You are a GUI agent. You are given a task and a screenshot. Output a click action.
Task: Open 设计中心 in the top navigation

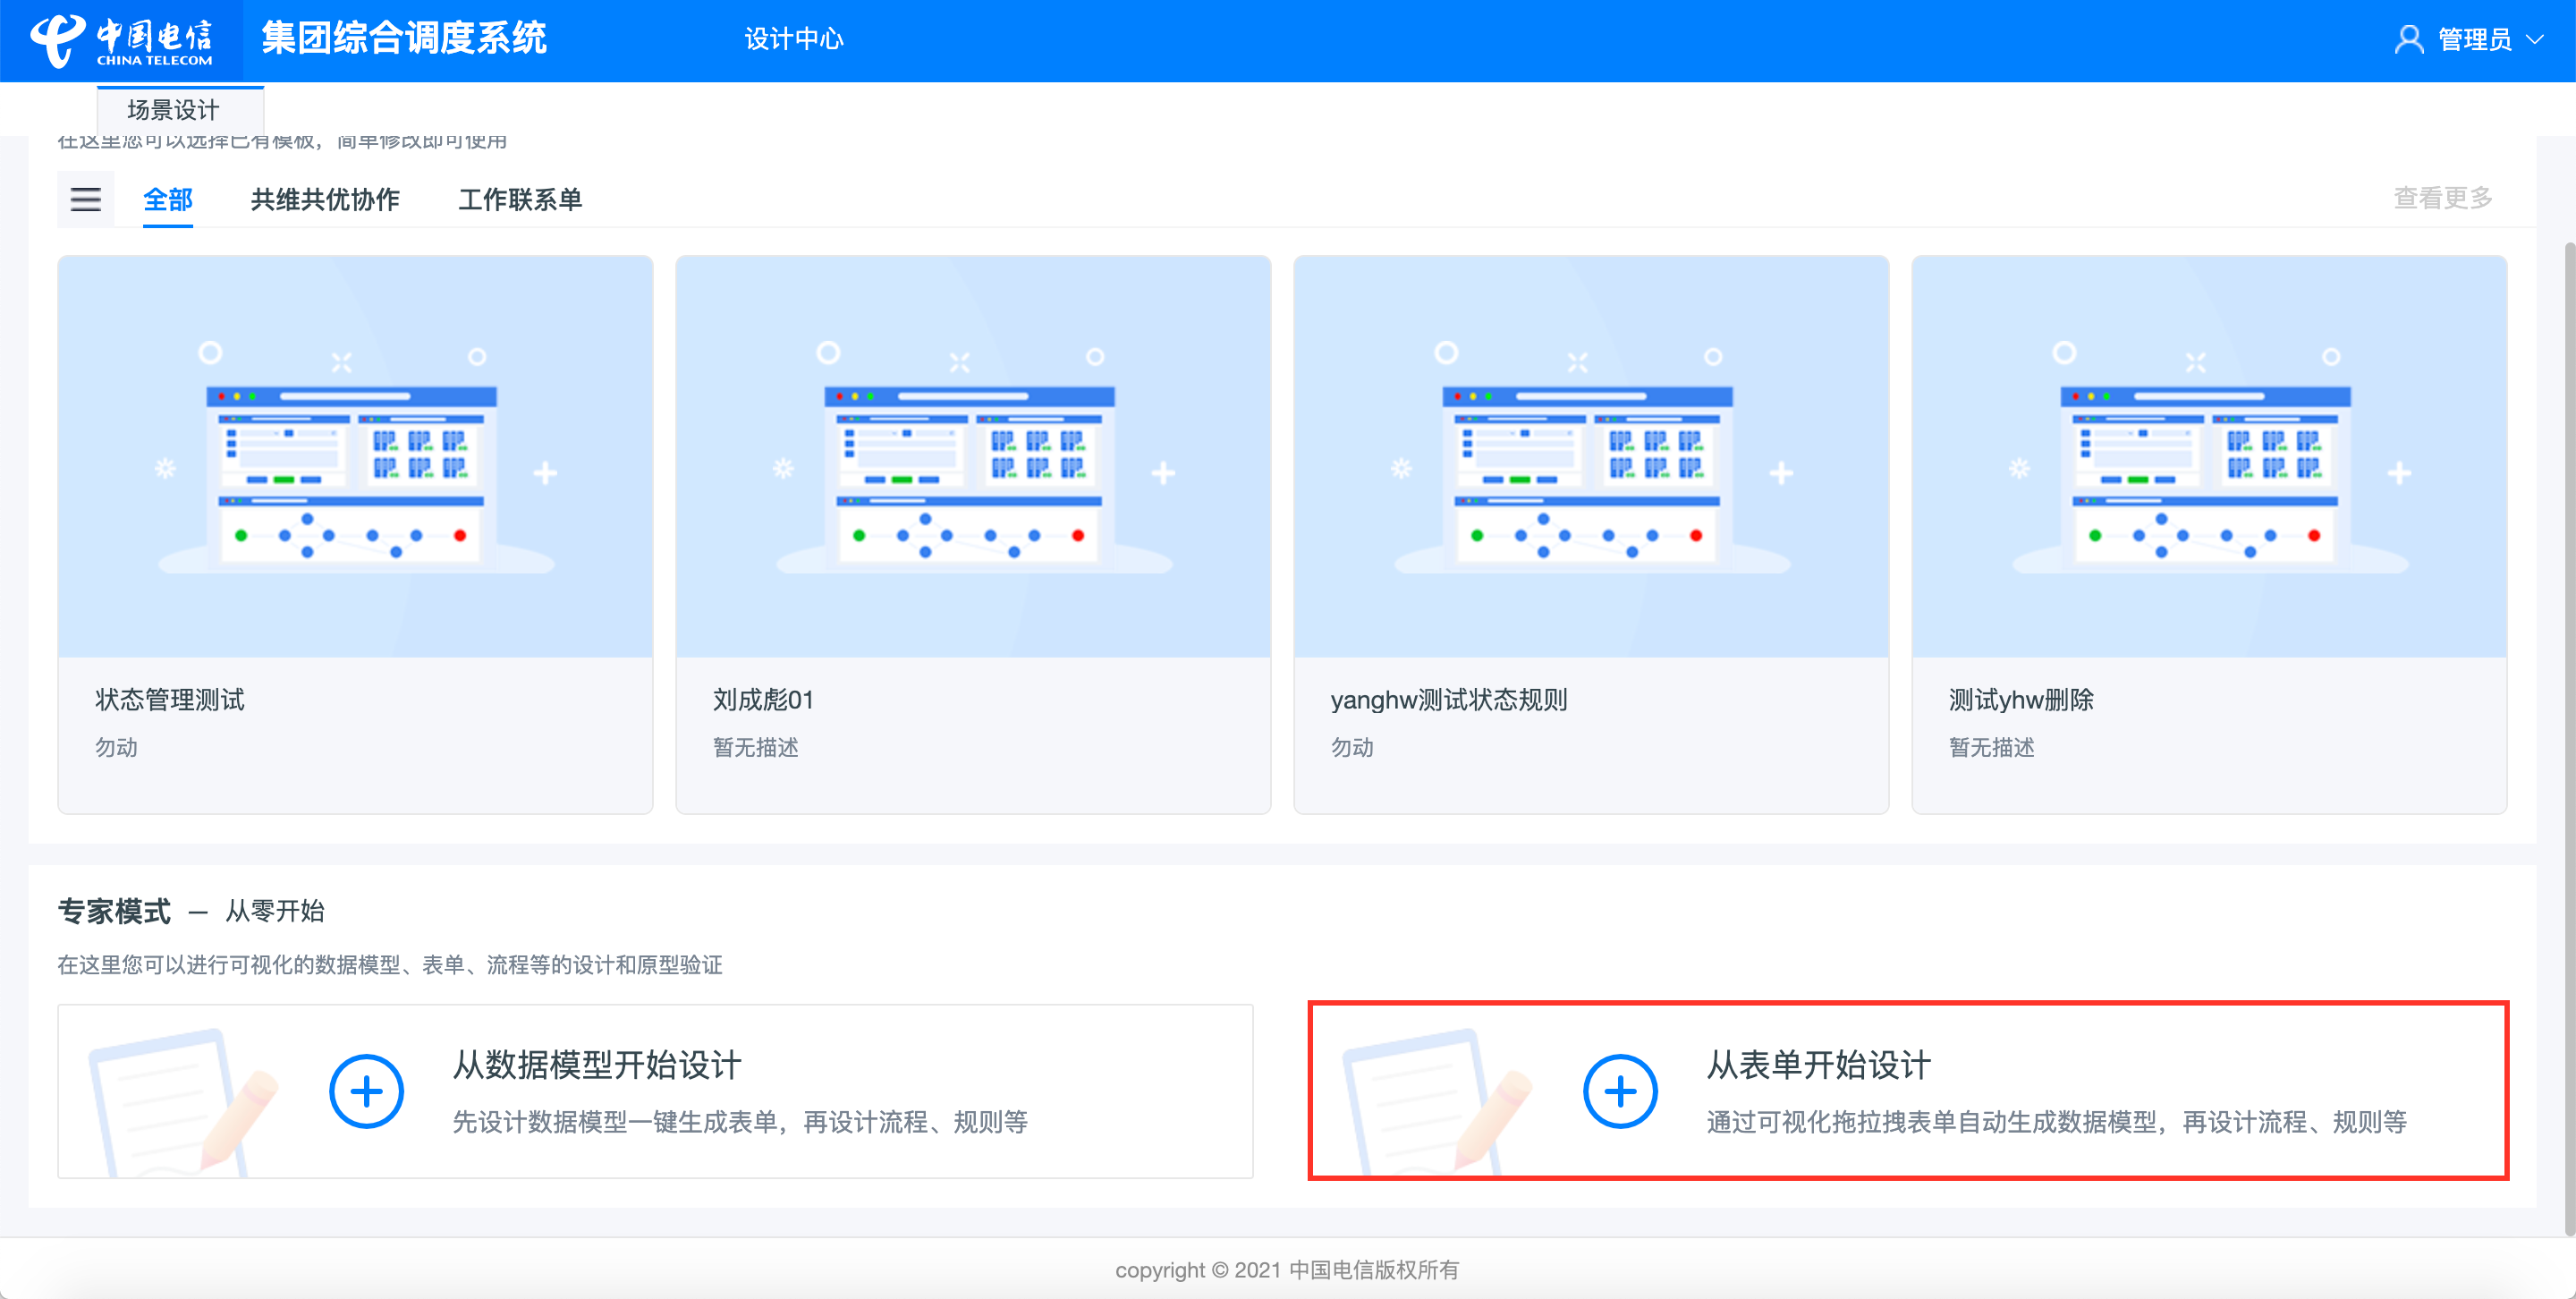tap(794, 39)
